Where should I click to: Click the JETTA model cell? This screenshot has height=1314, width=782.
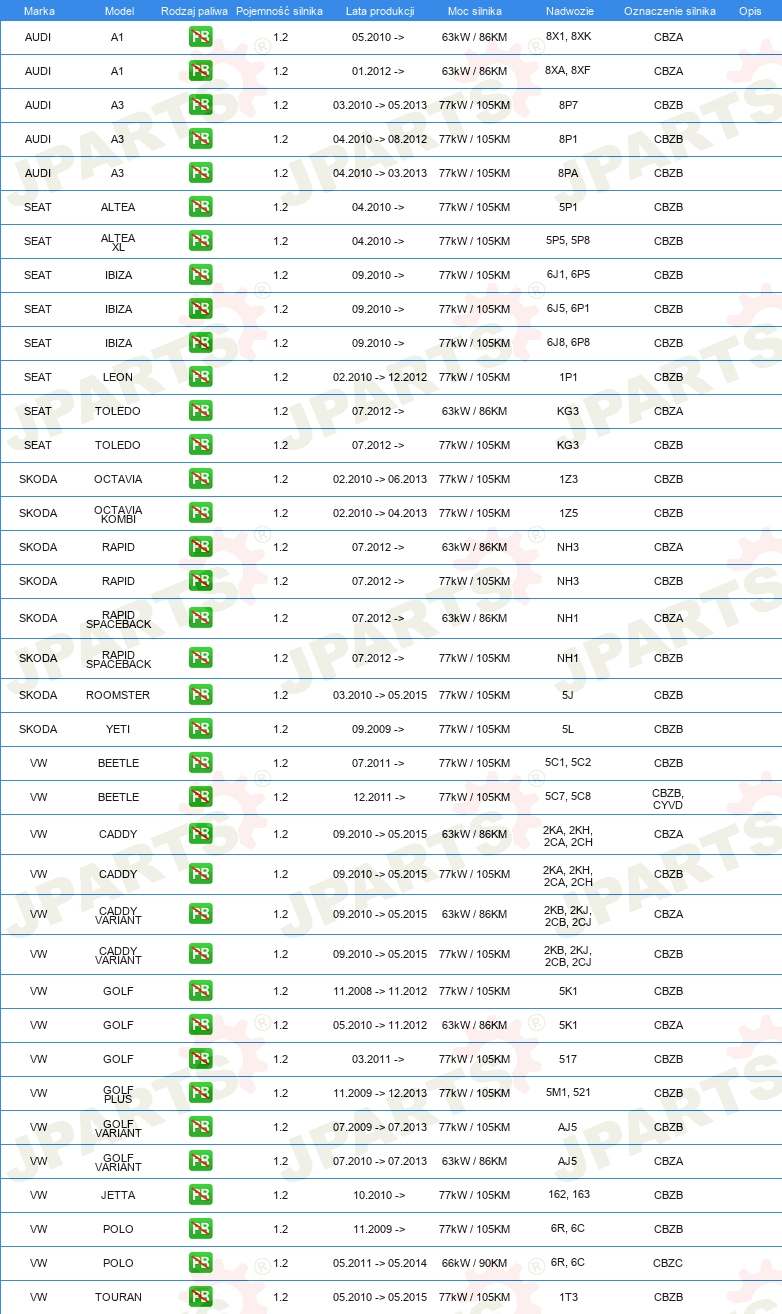coord(118,1195)
